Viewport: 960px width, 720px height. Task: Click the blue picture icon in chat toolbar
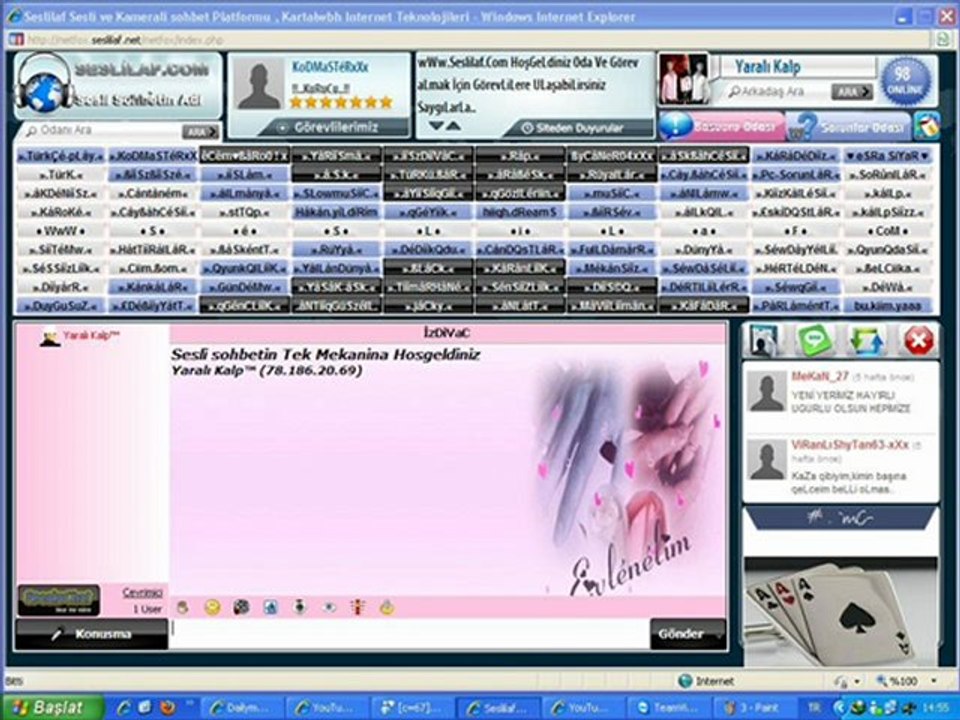270,607
